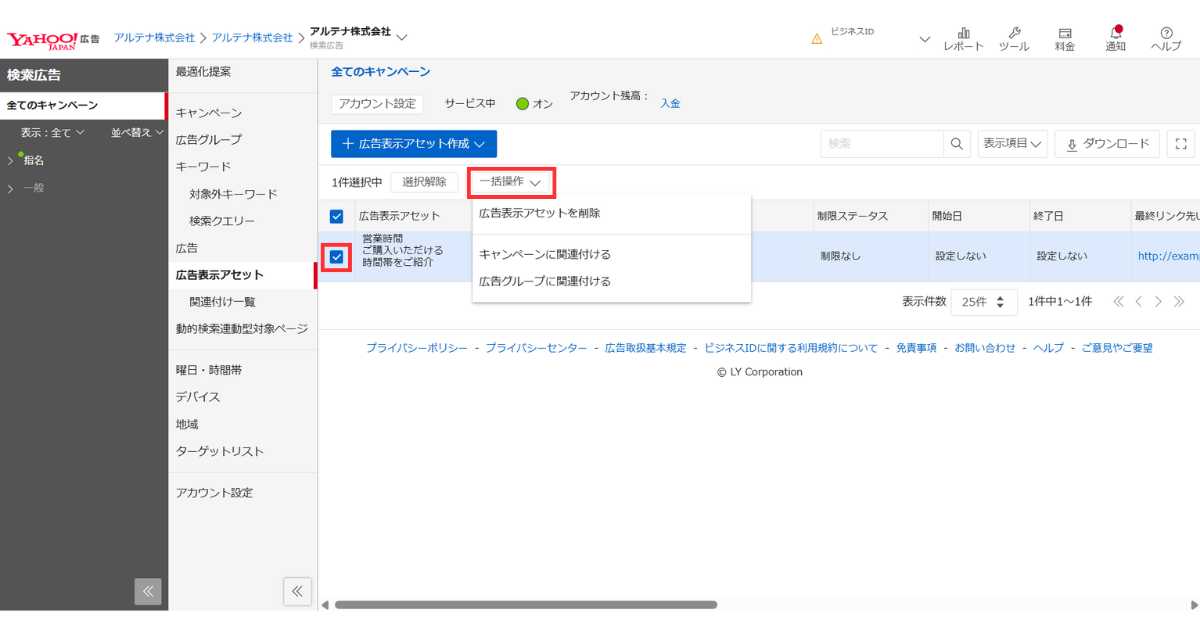Go to last page of results

point(1179,301)
